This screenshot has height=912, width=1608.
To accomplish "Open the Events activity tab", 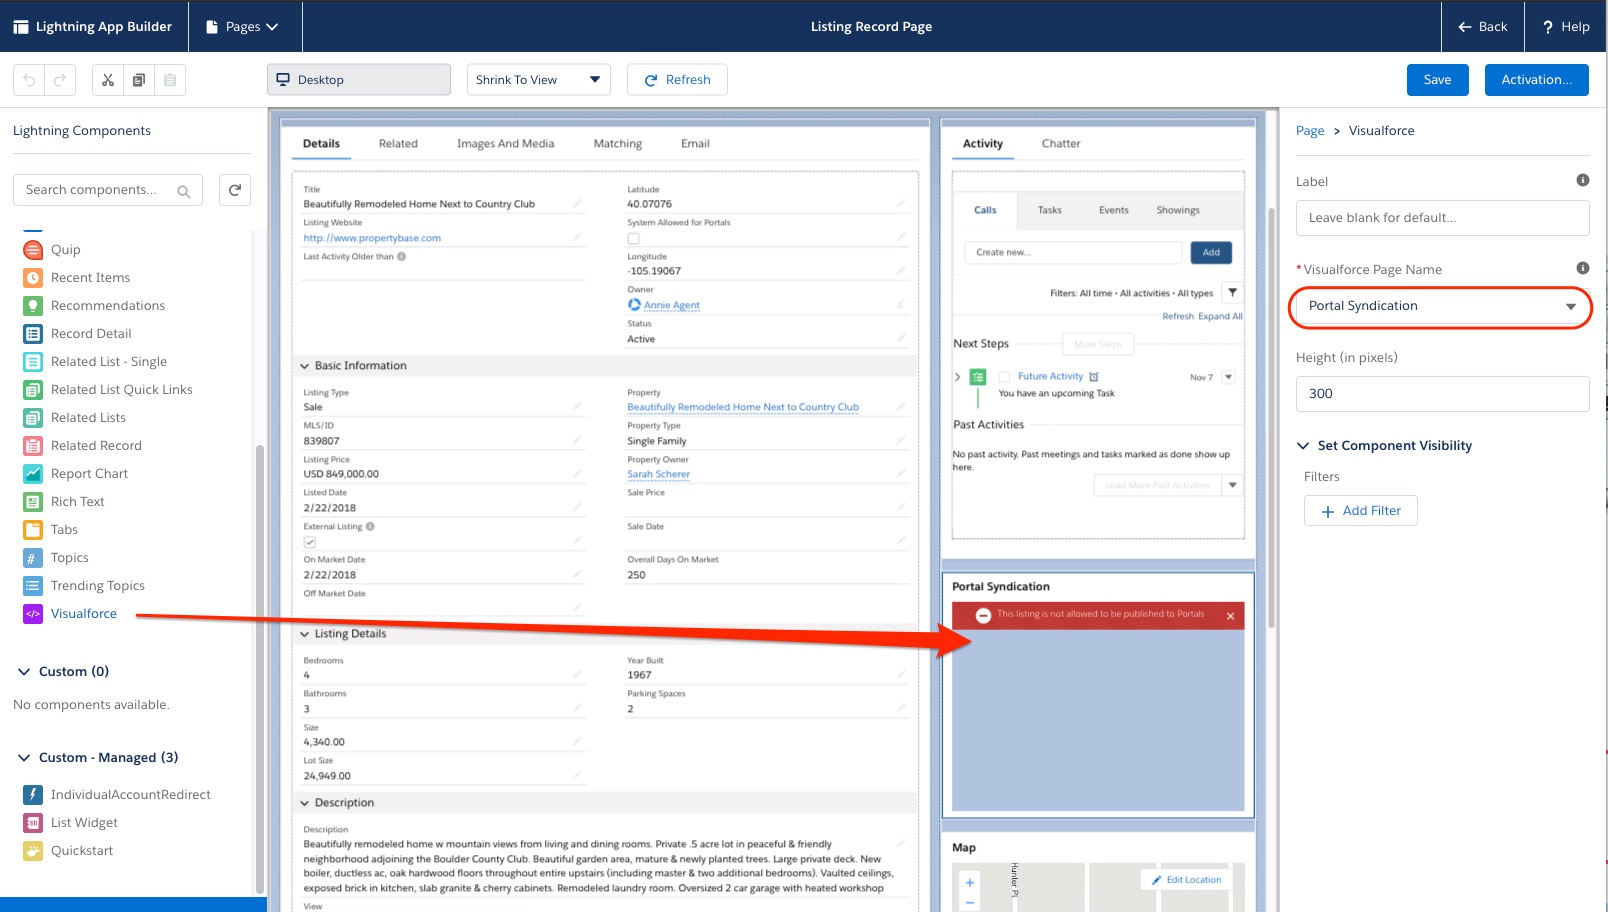I will pos(1113,211).
